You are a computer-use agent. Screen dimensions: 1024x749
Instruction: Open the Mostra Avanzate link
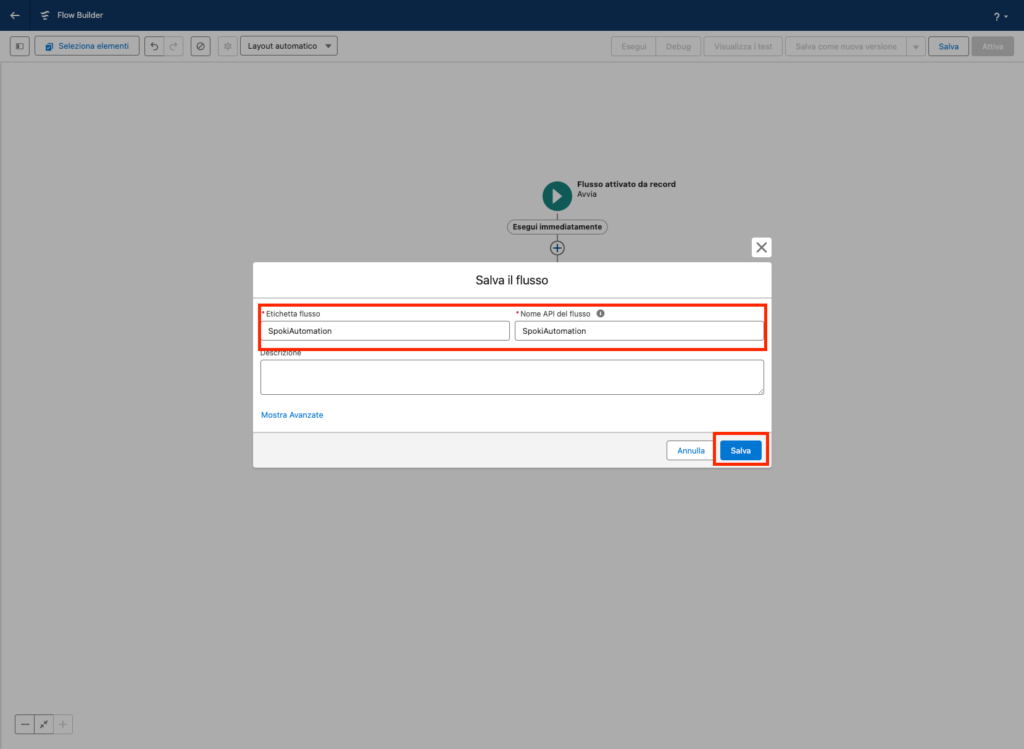(x=292, y=414)
